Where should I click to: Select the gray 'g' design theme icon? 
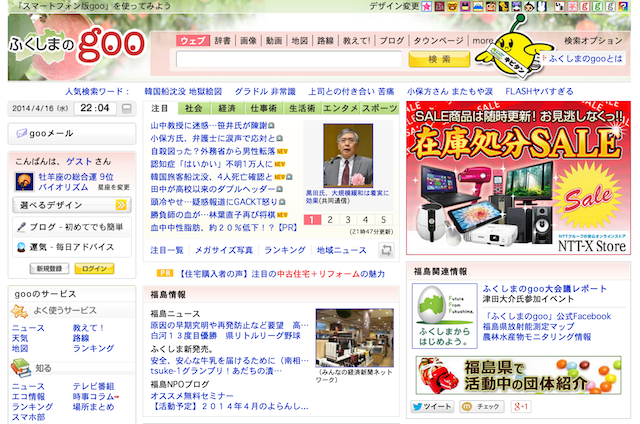click(611, 6)
